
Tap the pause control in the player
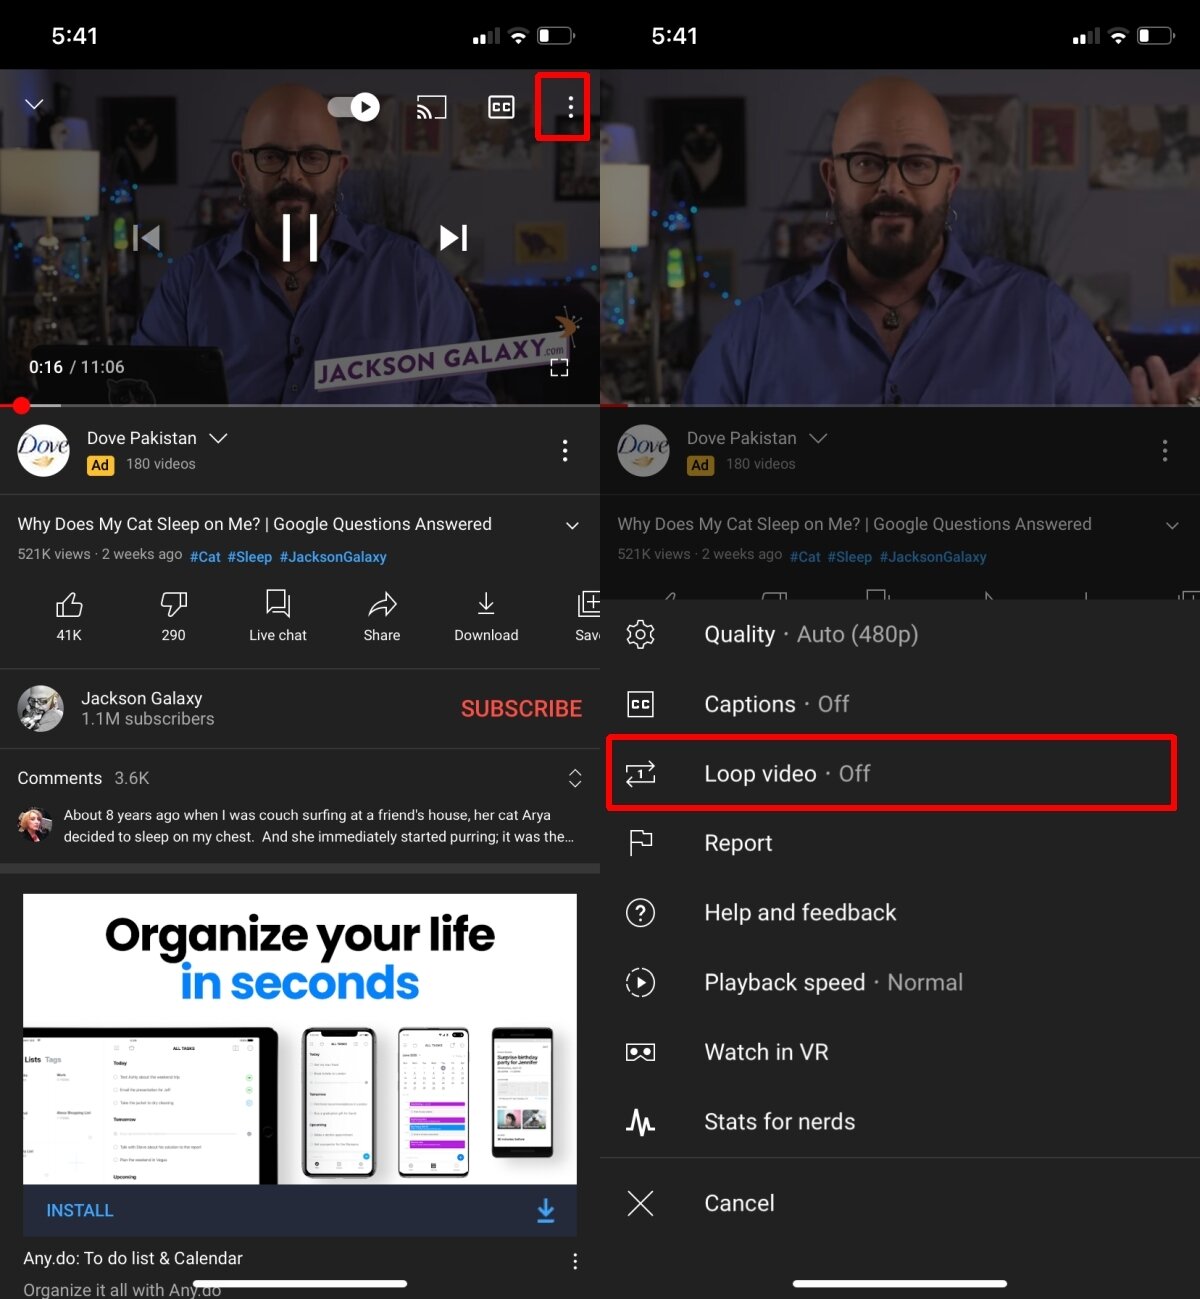[300, 237]
